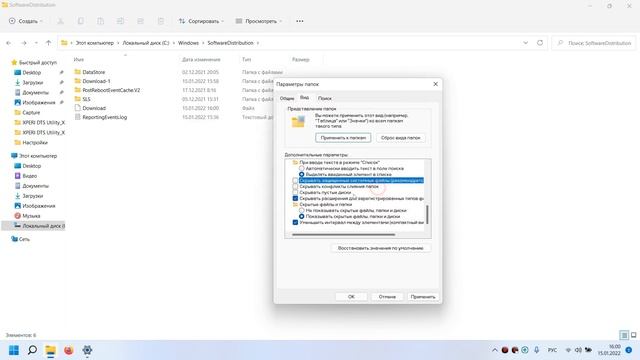This screenshot has height=360, width=640.
Task: Toggle 'Скрывать конфликты слияния папок' checkbox
Action: tap(295, 187)
